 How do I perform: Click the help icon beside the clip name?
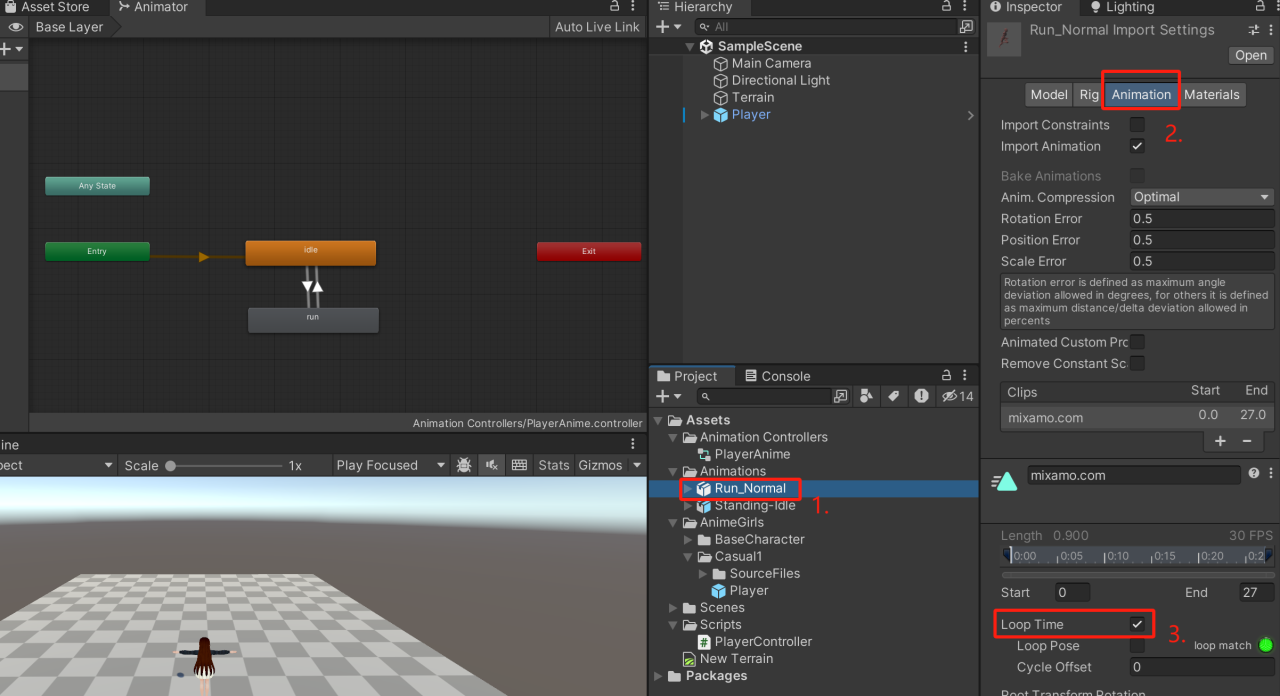coord(1254,474)
